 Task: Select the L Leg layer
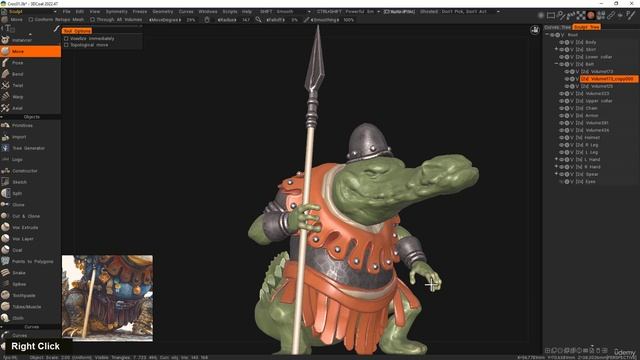(592, 152)
